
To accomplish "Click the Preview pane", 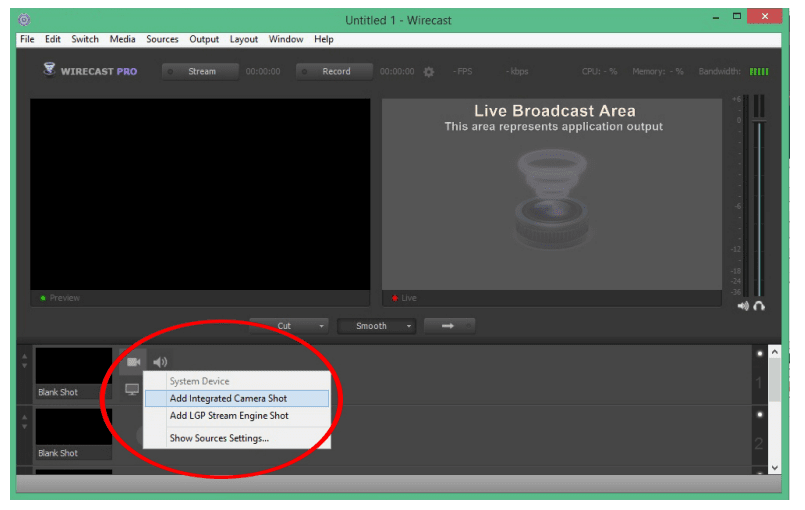I will 200,195.
